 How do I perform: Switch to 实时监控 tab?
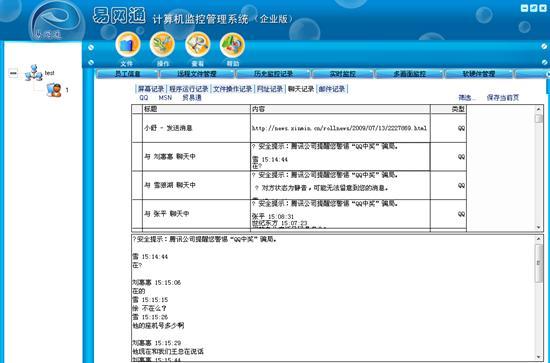pos(343,74)
